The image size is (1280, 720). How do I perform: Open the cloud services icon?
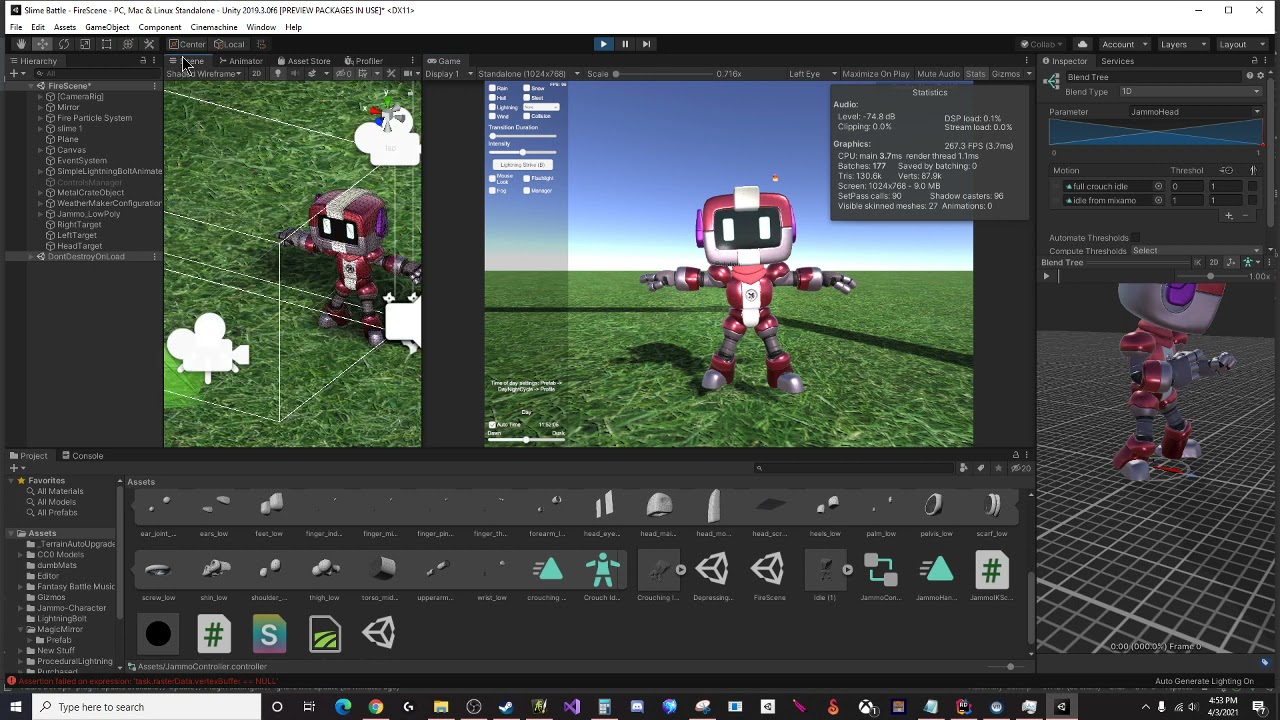(x=1082, y=44)
